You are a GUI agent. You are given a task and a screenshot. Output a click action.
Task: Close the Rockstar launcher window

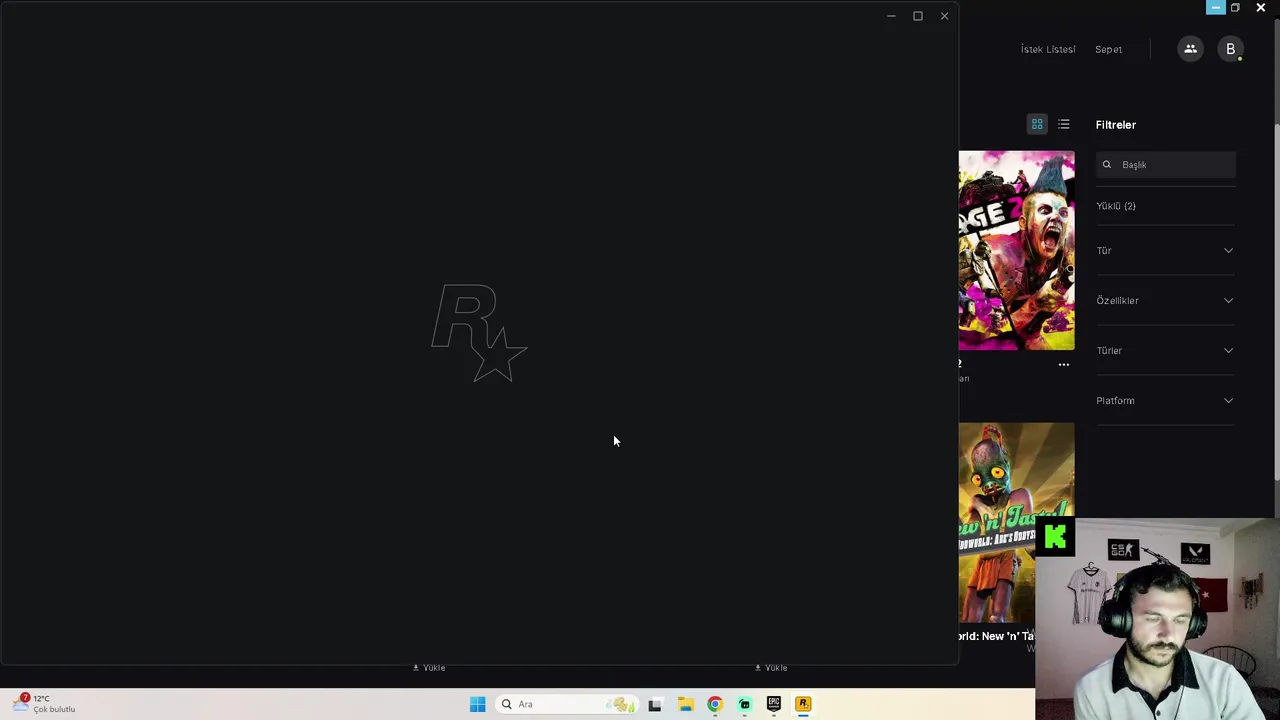(x=944, y=16)
